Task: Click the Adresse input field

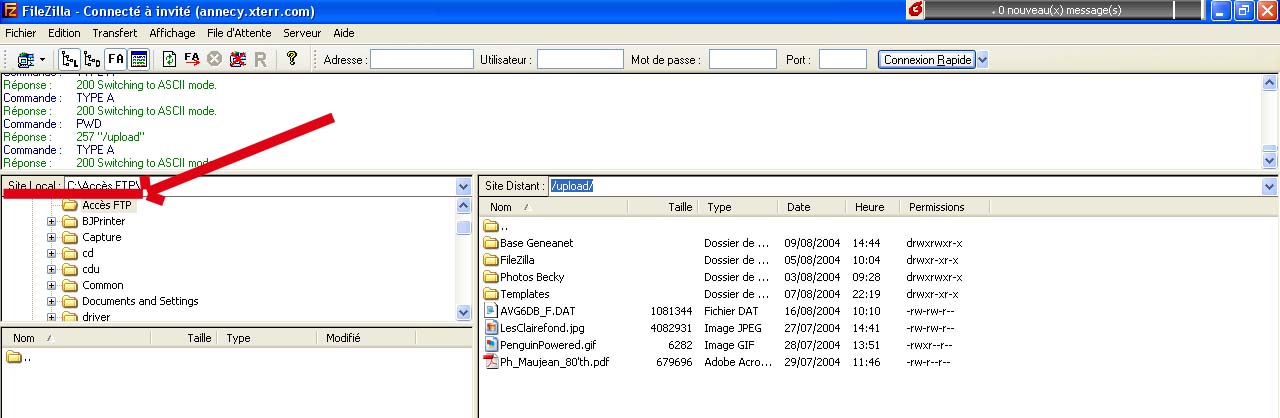Action: click(x=421, y=60)
